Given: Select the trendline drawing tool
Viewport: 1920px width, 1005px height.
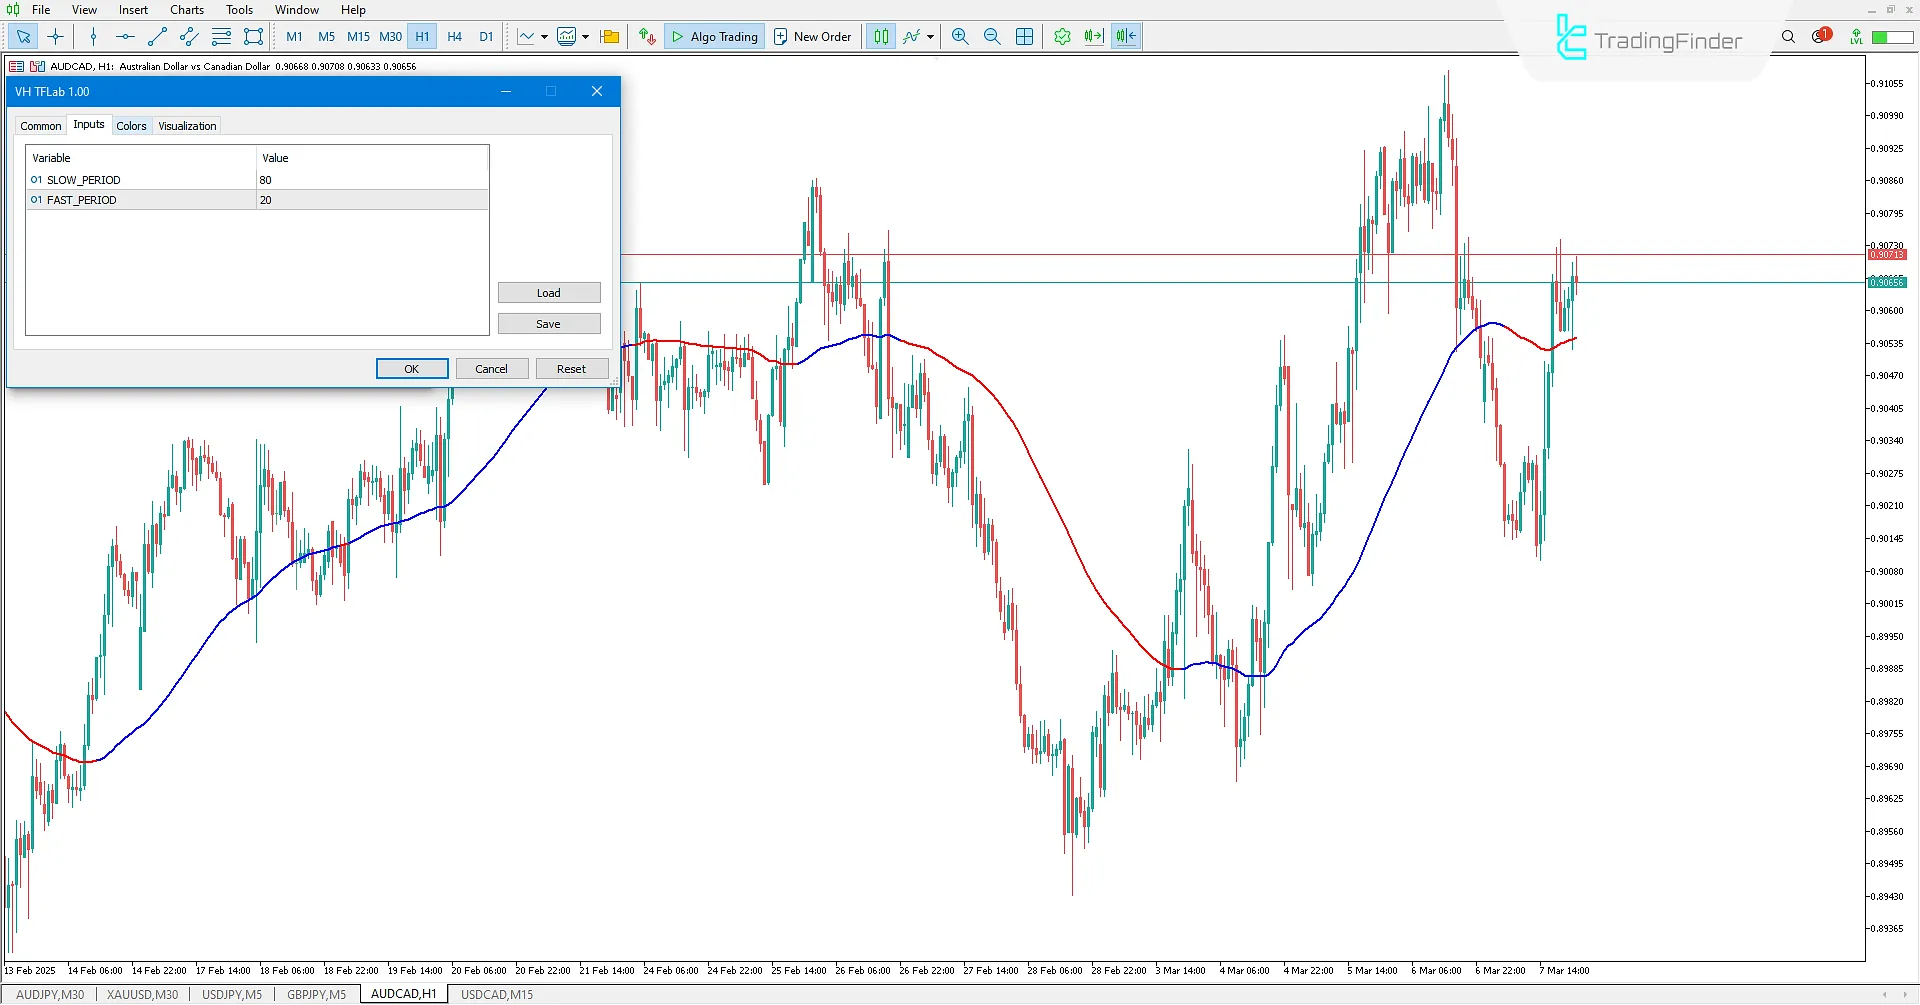Looking at the screenshot, I should tap(156, 36).
